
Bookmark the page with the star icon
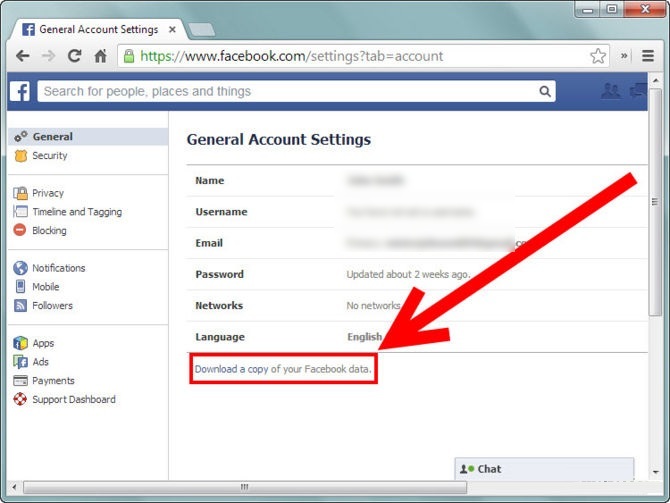coord(598,56)
